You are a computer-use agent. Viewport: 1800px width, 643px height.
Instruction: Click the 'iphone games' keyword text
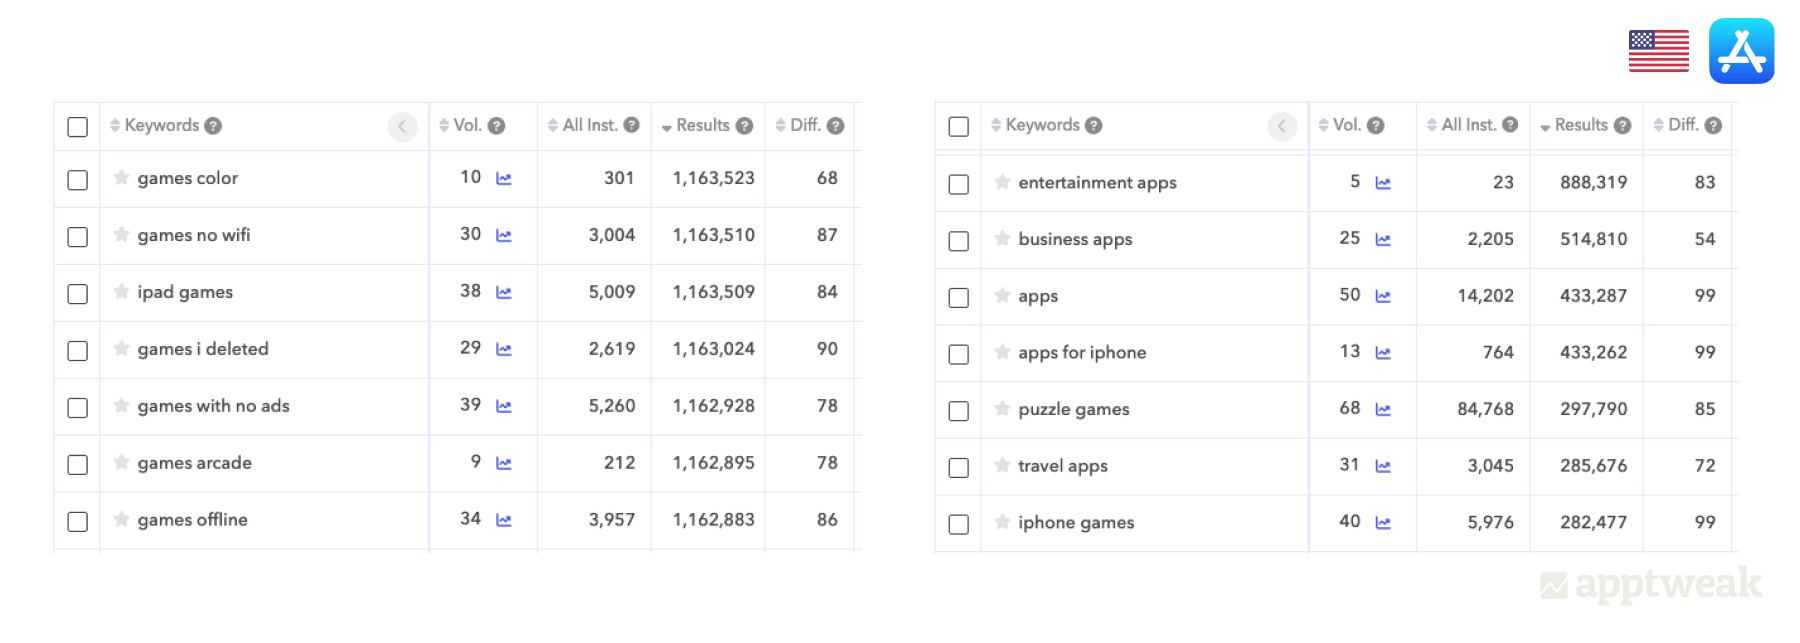point(1076,523)
